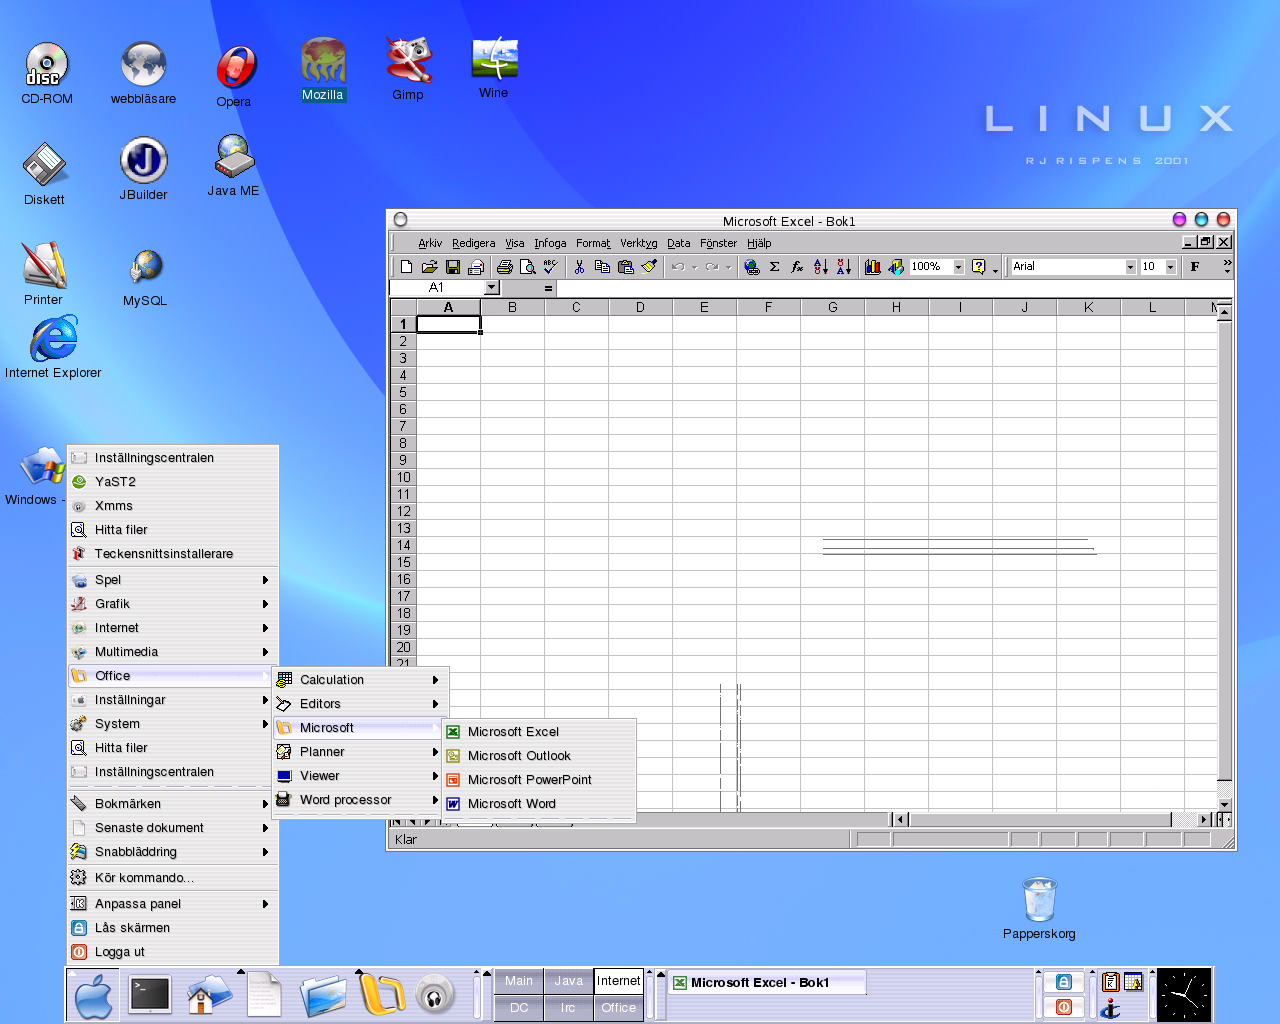
Task: Click Kör kommando in the start menu
Action: point(171,878)
